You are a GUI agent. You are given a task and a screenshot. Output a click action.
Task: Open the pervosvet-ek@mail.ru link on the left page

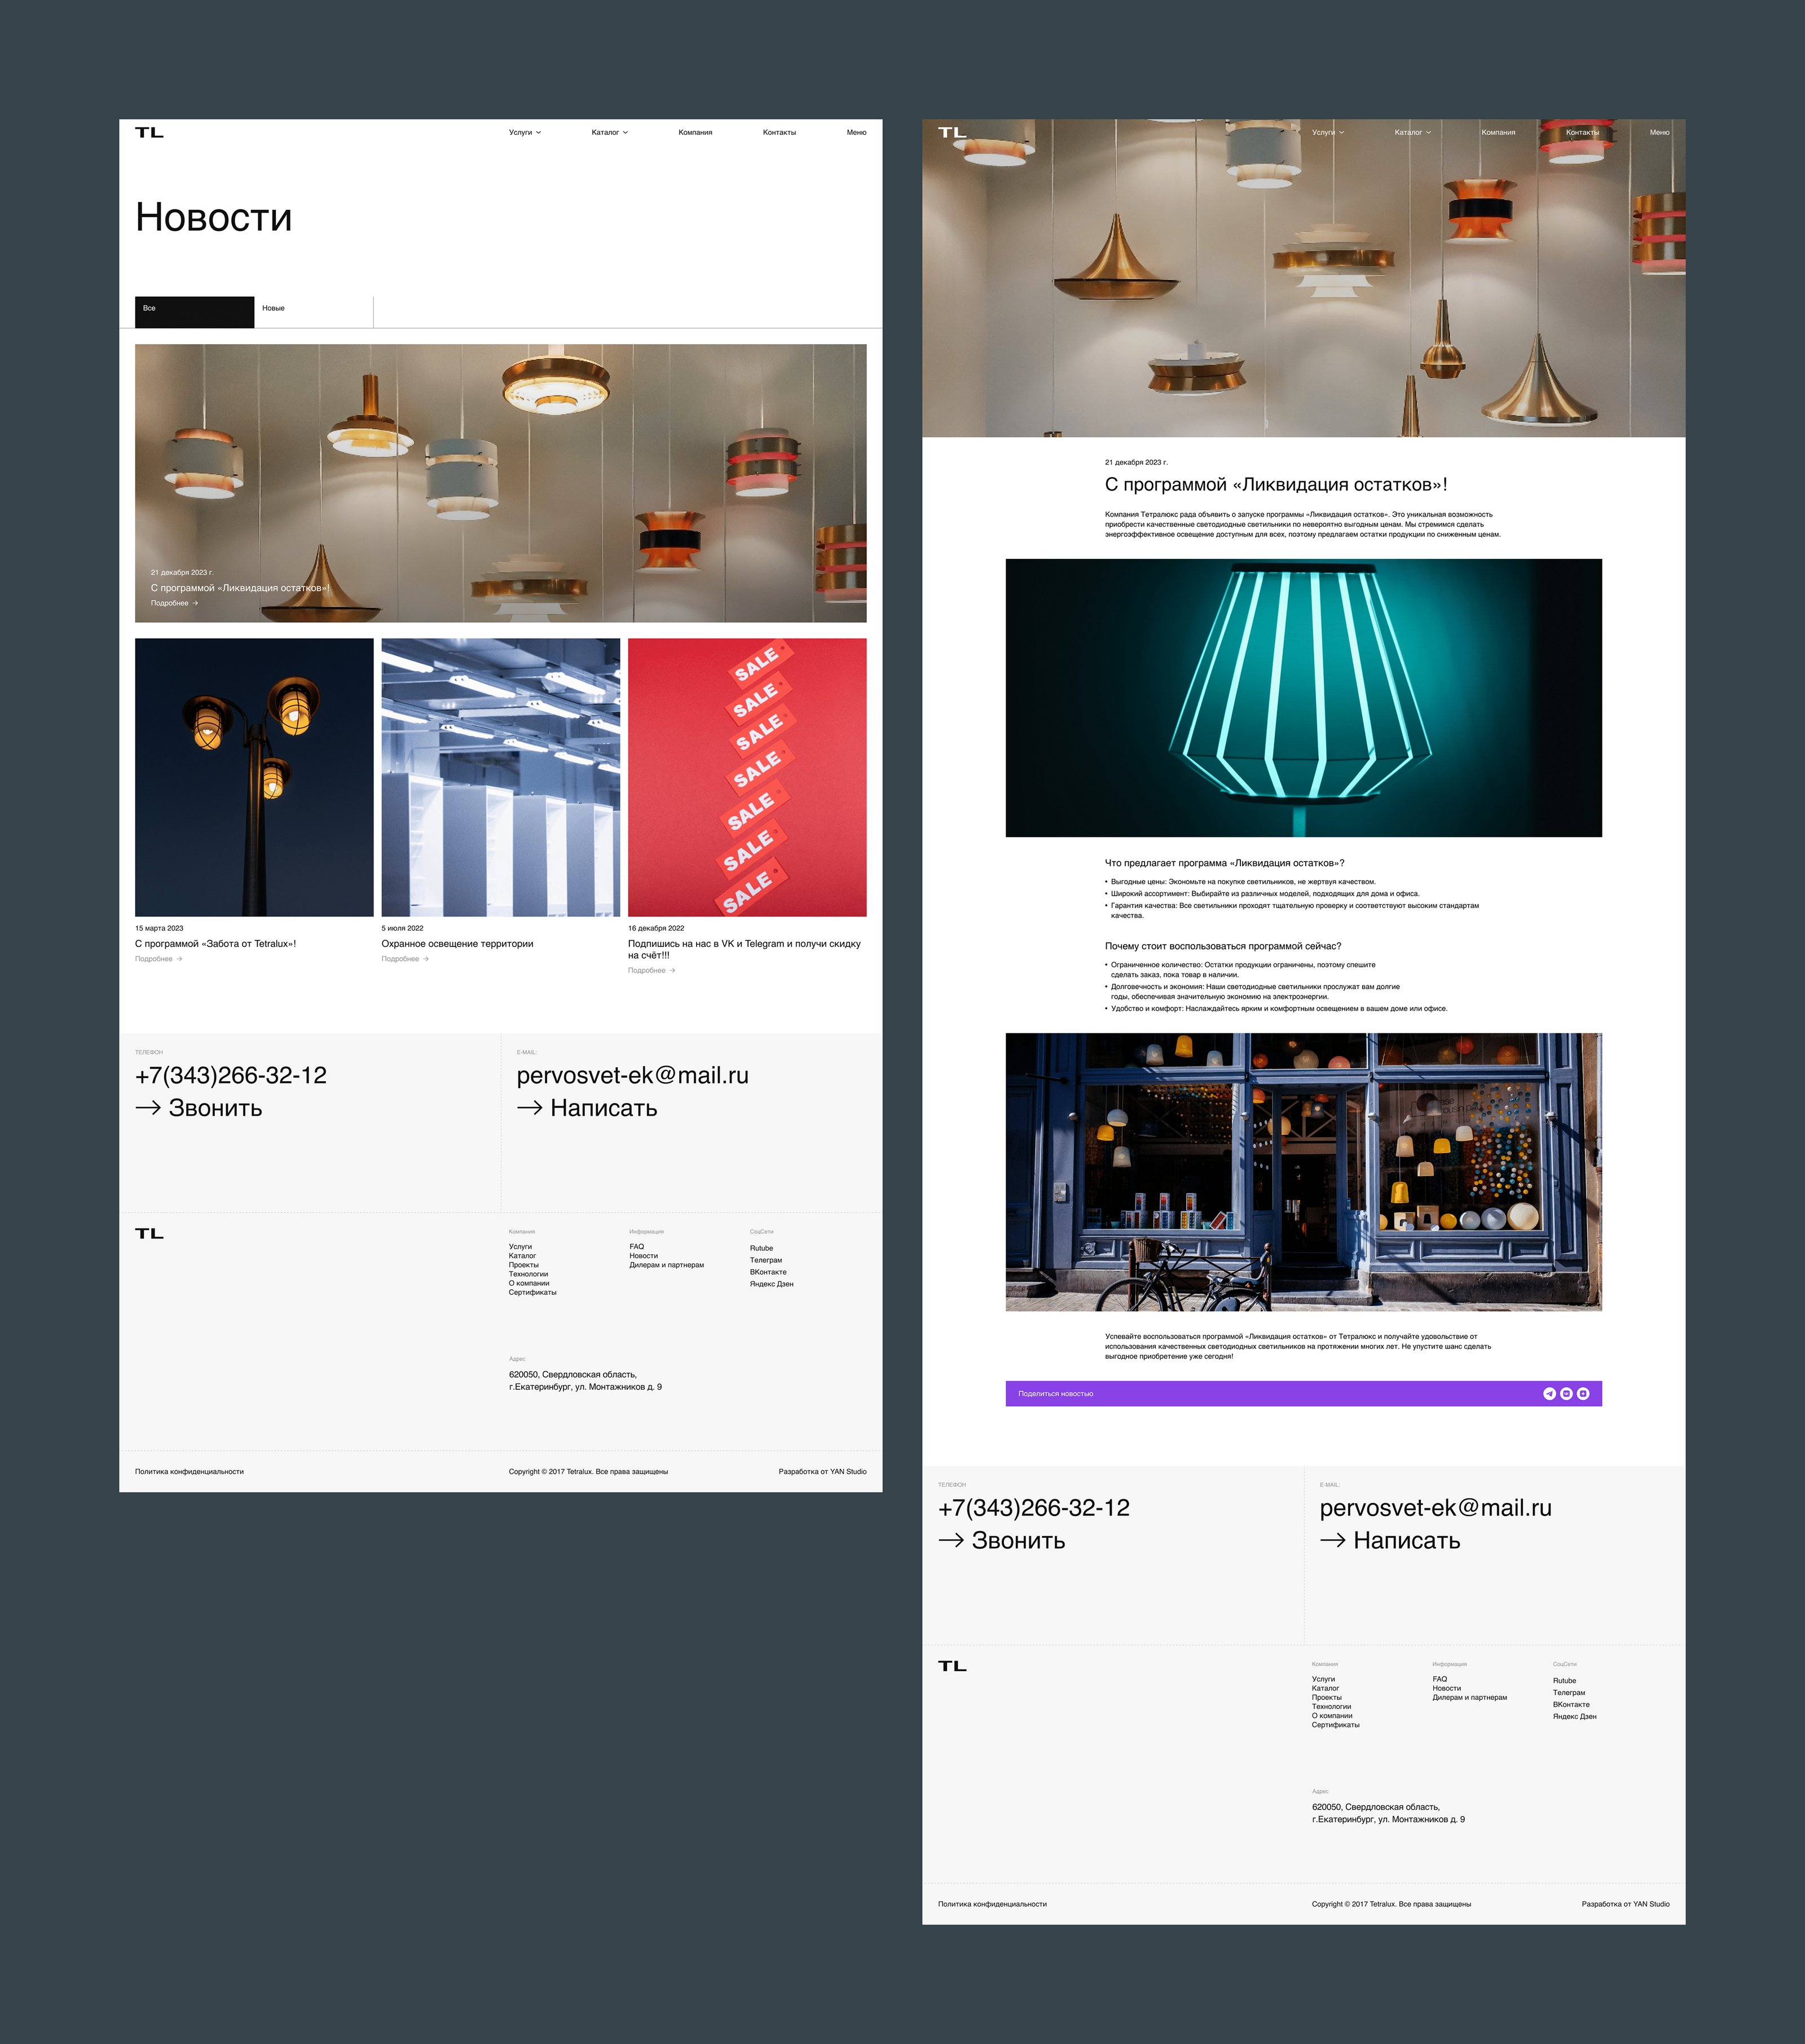tap(632, 1076)
